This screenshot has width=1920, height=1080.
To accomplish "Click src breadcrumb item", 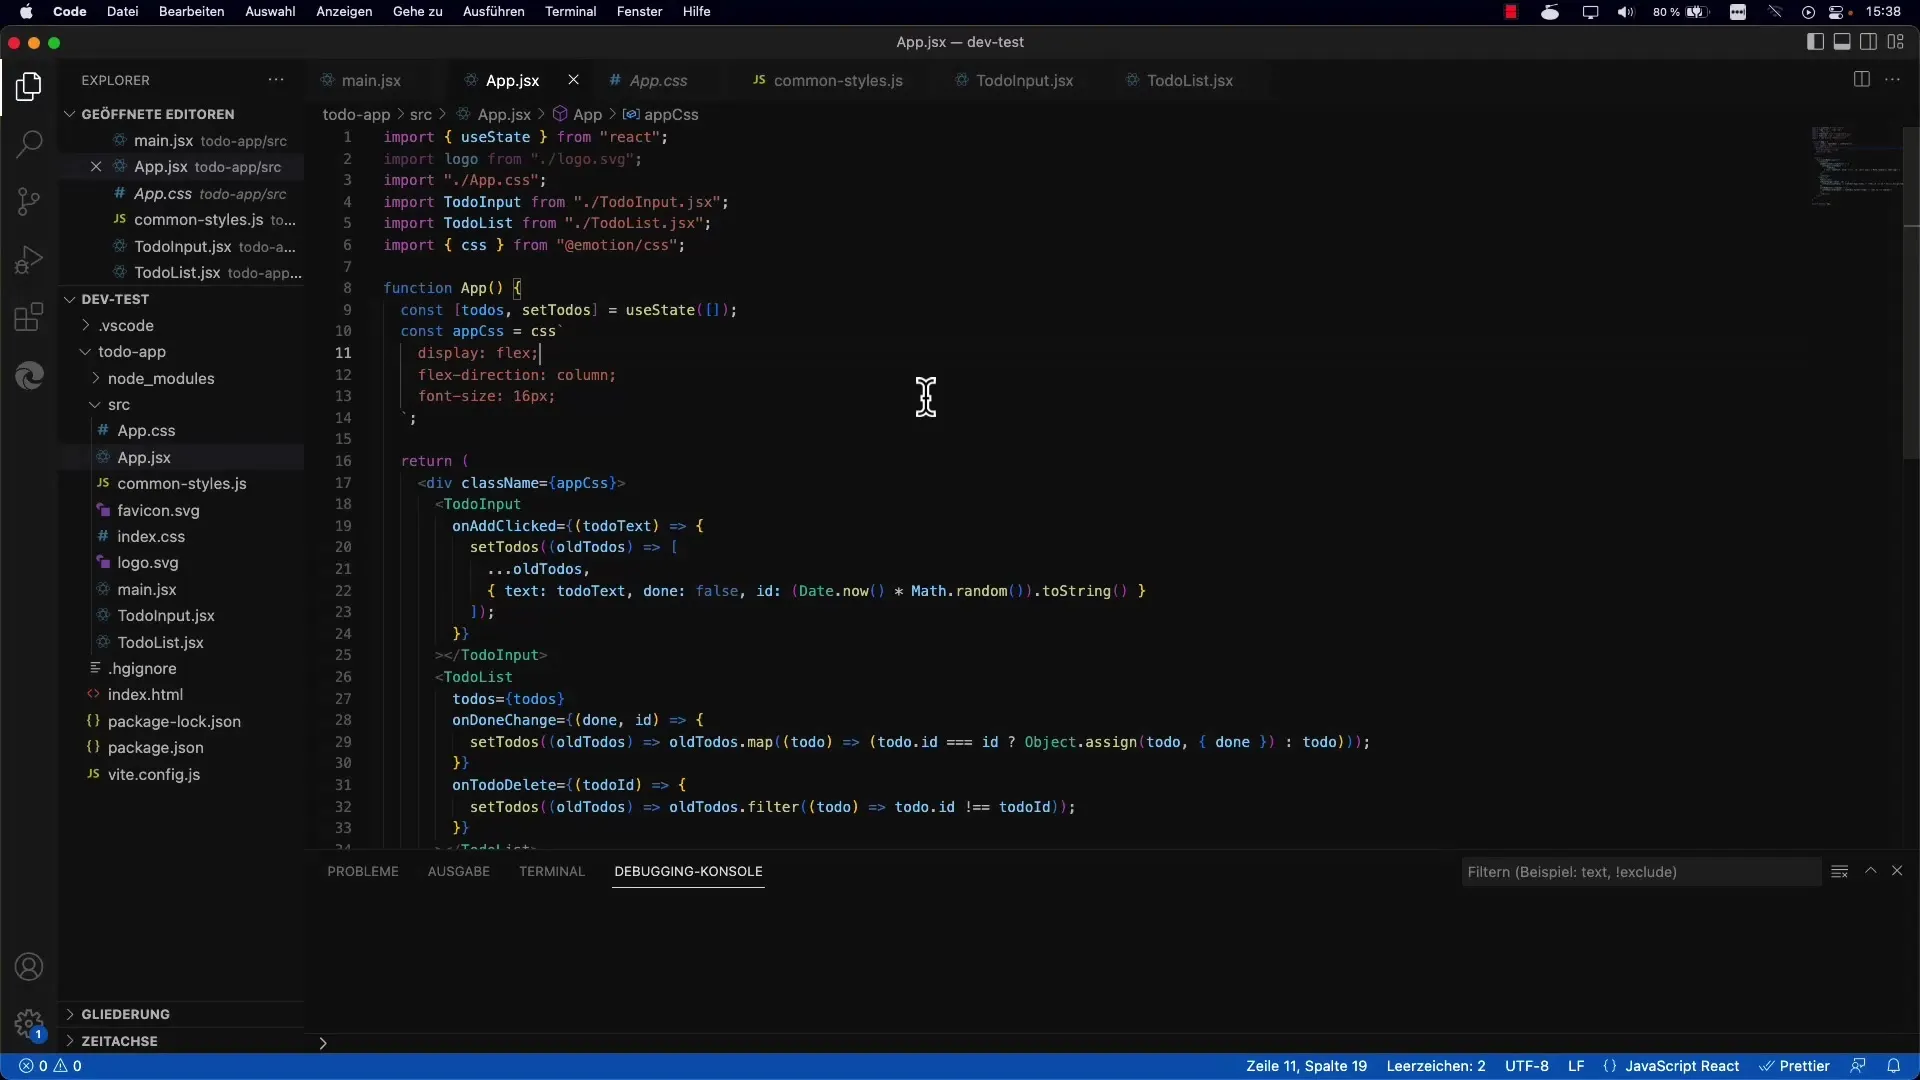I will coord(421,114).
